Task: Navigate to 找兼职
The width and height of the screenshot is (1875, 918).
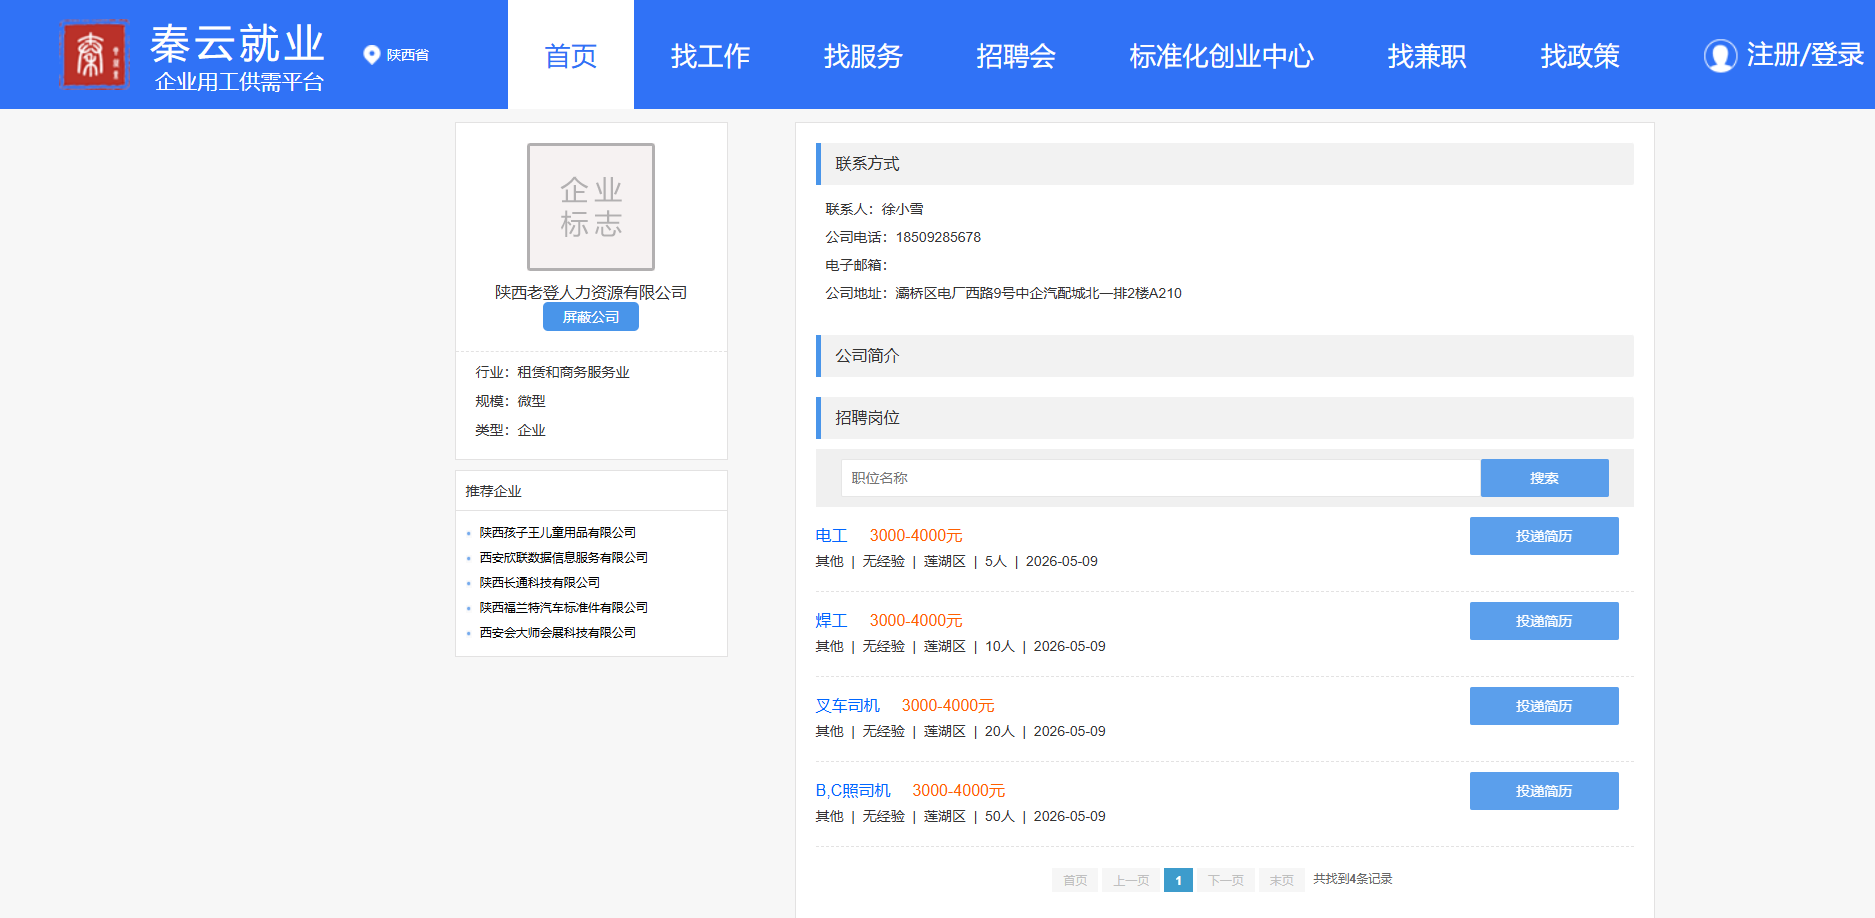Action: [1427, 55]
